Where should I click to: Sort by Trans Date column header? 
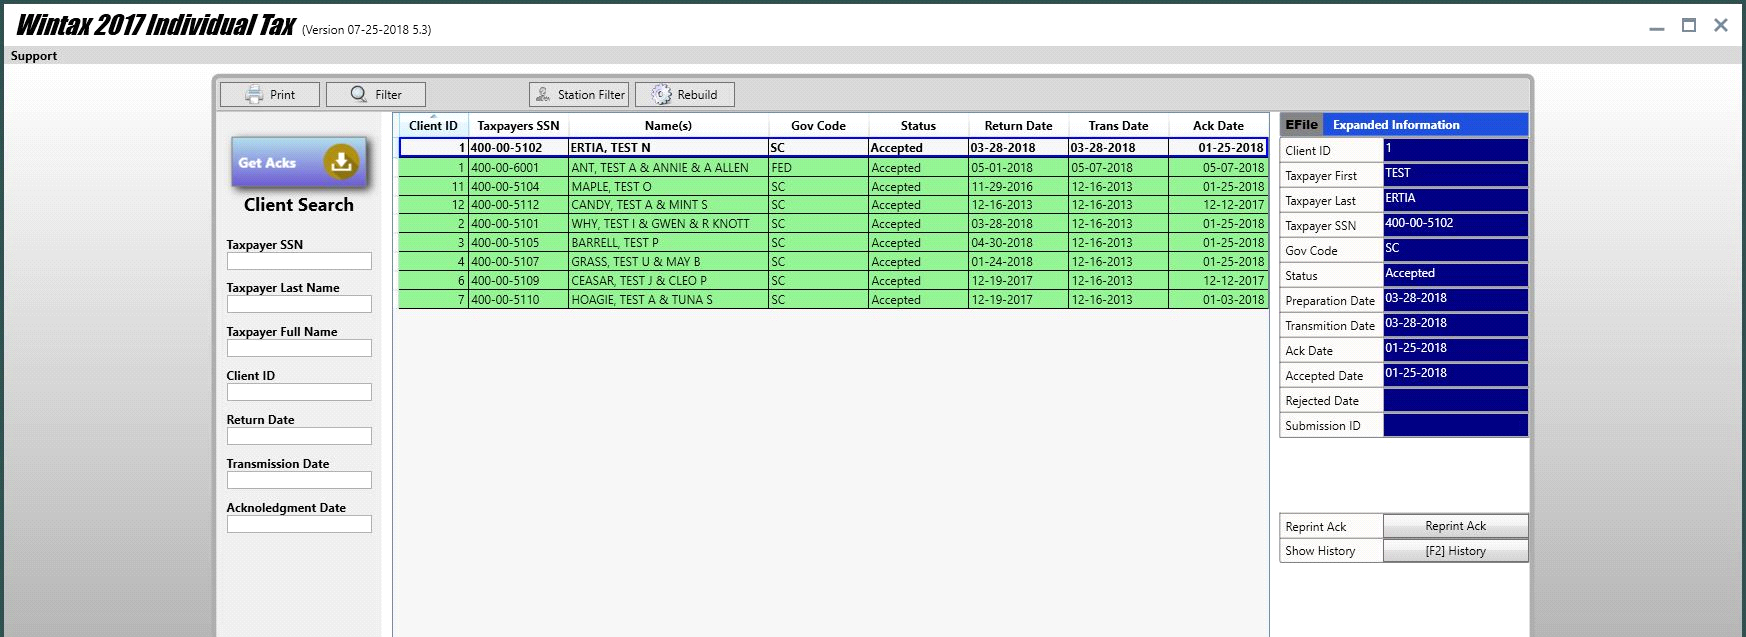(x=1118, y=126)
